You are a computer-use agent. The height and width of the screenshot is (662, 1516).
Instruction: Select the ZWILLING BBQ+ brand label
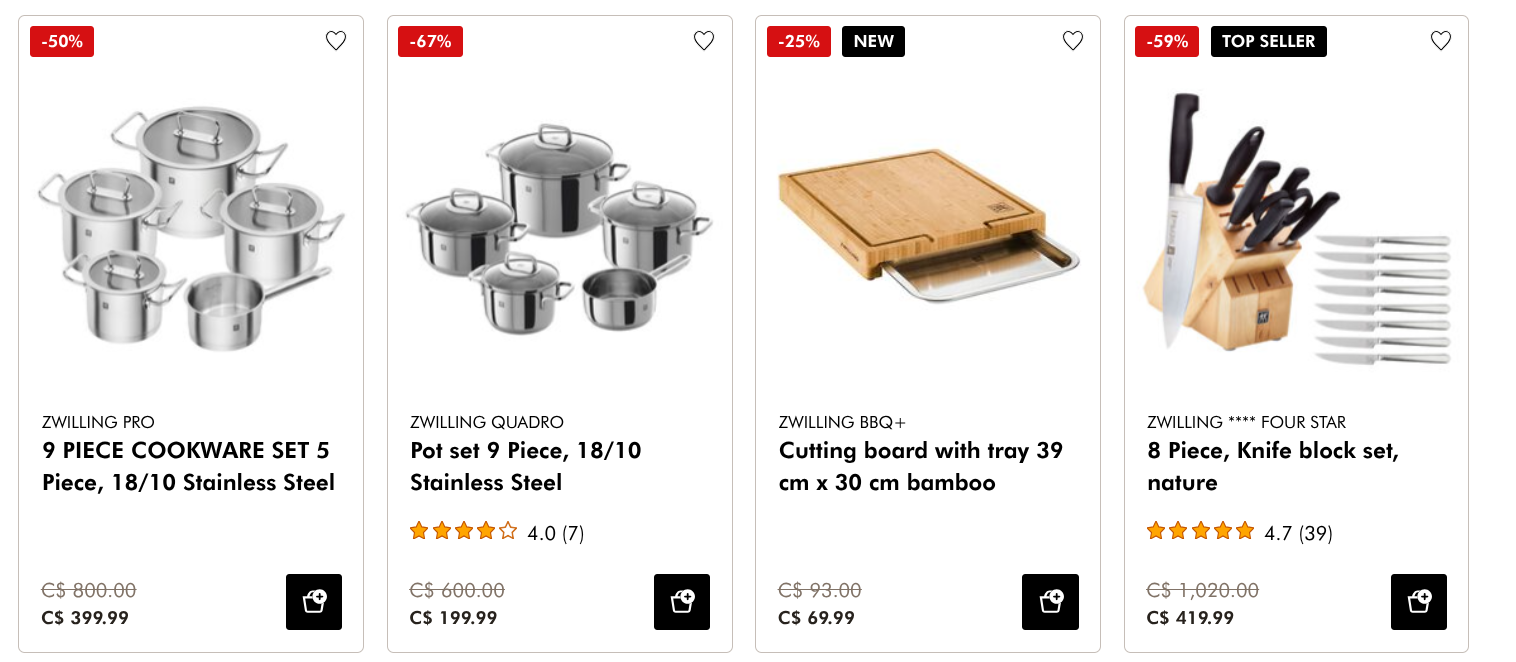(844, 422)
